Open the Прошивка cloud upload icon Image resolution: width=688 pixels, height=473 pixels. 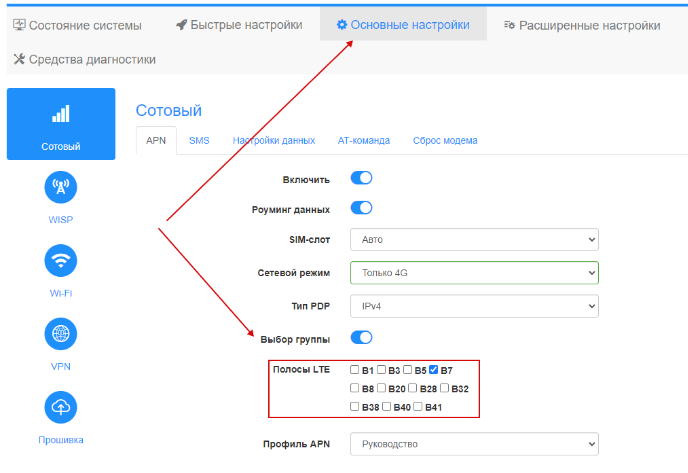61,407
